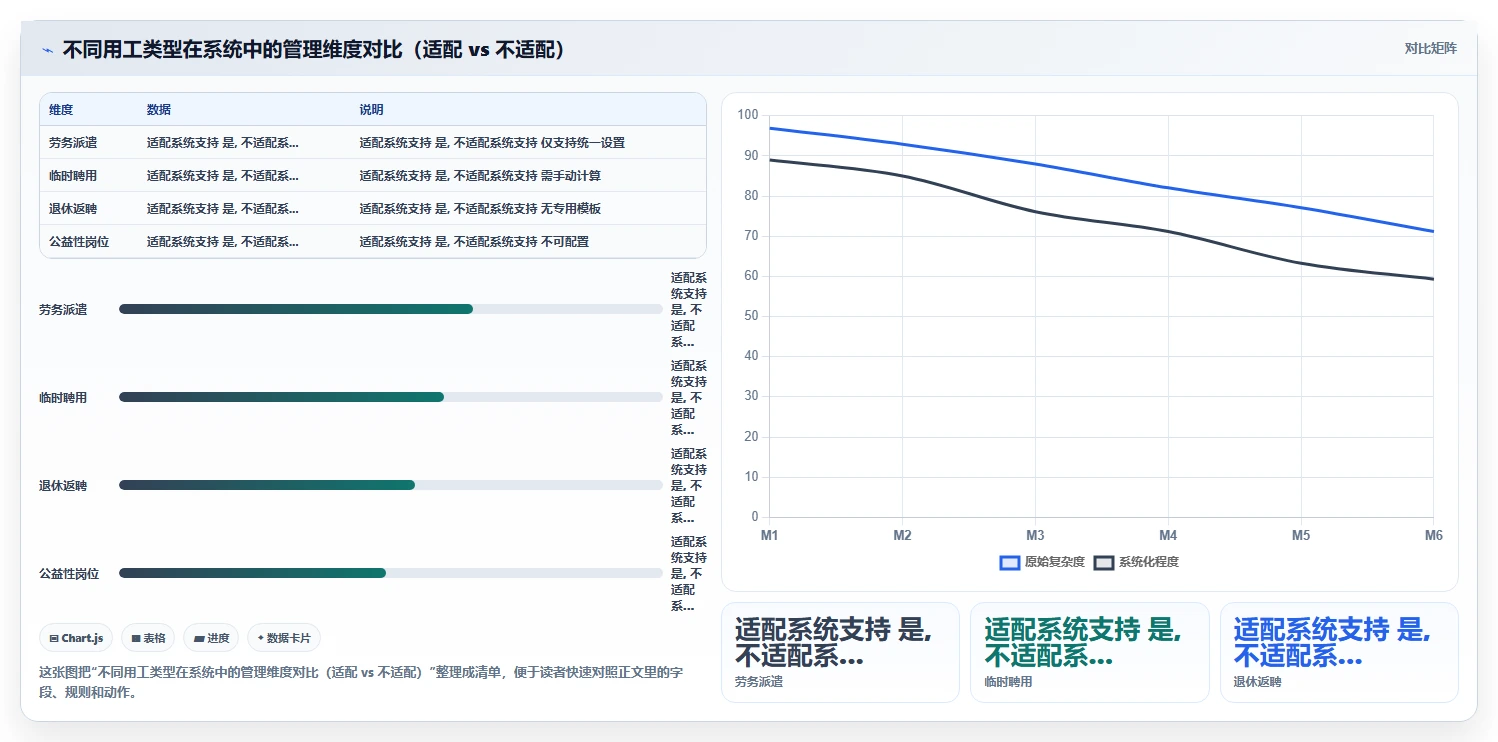The image size is (1498, 742).
Task: Select the Chart.js tag chip
Action: (76, 638)
